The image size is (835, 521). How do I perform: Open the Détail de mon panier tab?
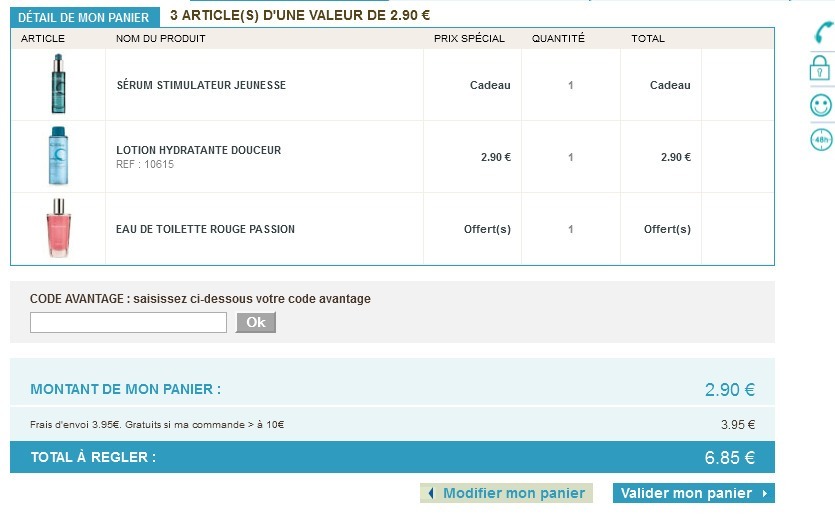[x=84, y=17]
